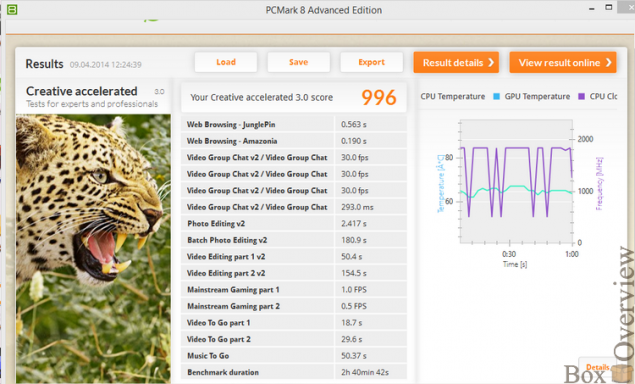This screenshot has height=384, width=635.
Task: Load a saved result file
Action: [226, 62]
